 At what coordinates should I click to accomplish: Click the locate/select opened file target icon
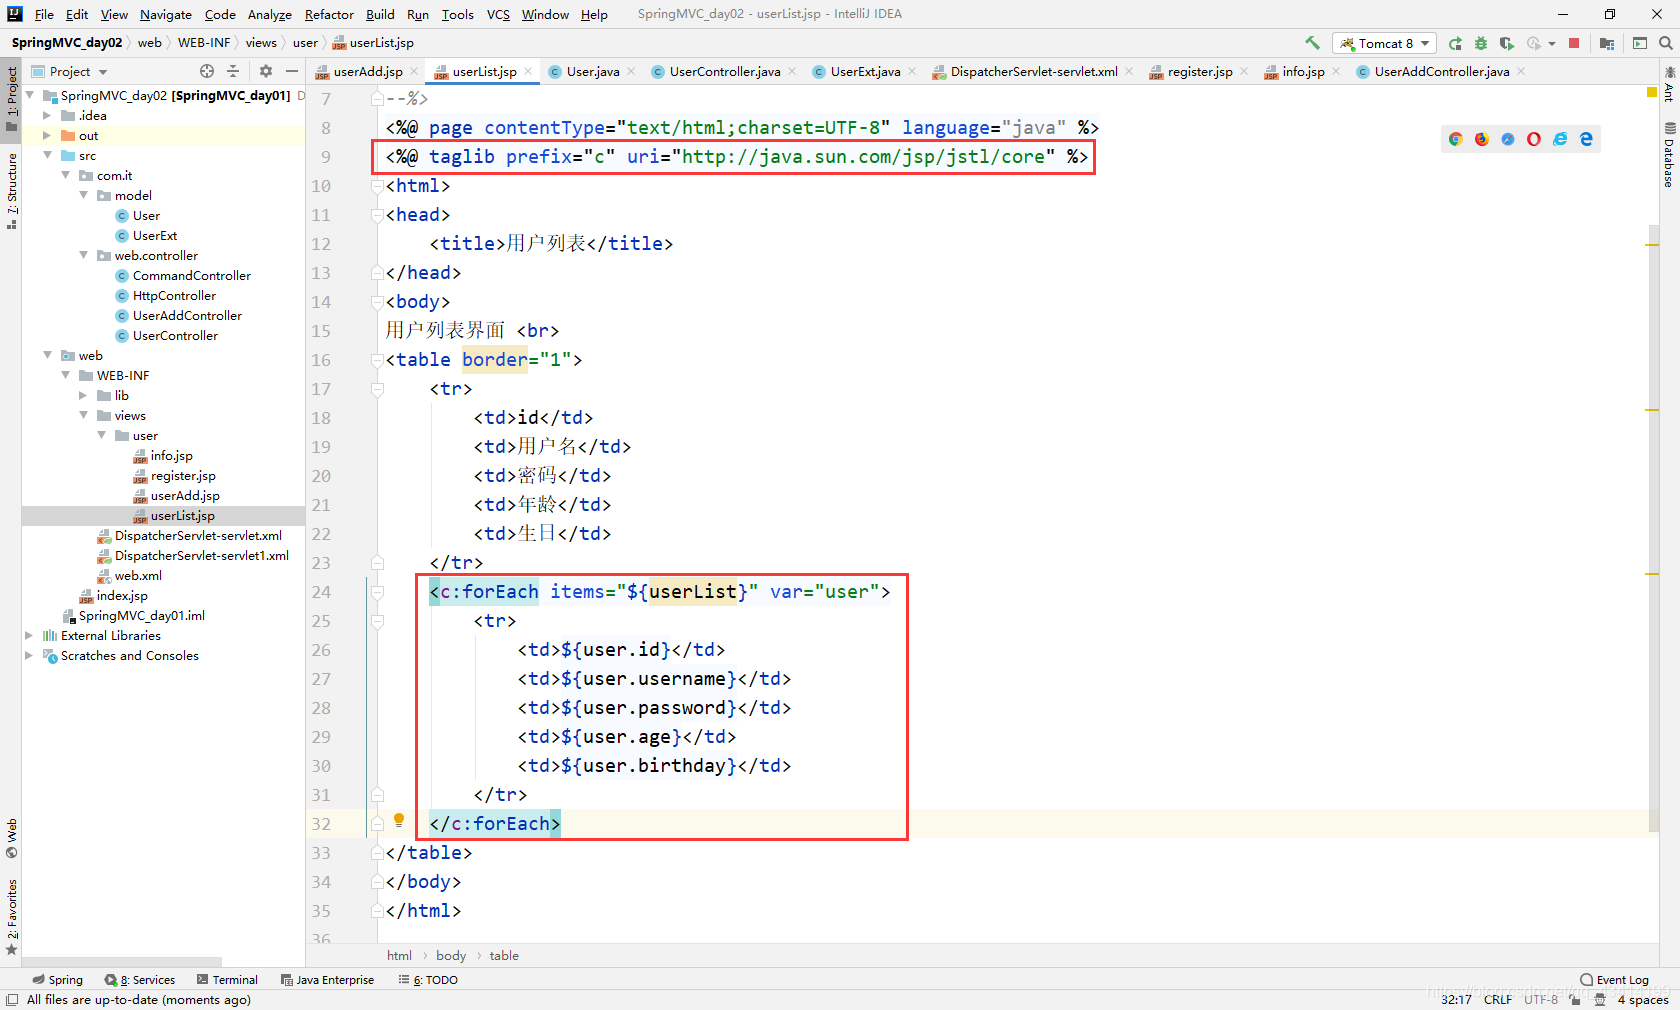207,71
